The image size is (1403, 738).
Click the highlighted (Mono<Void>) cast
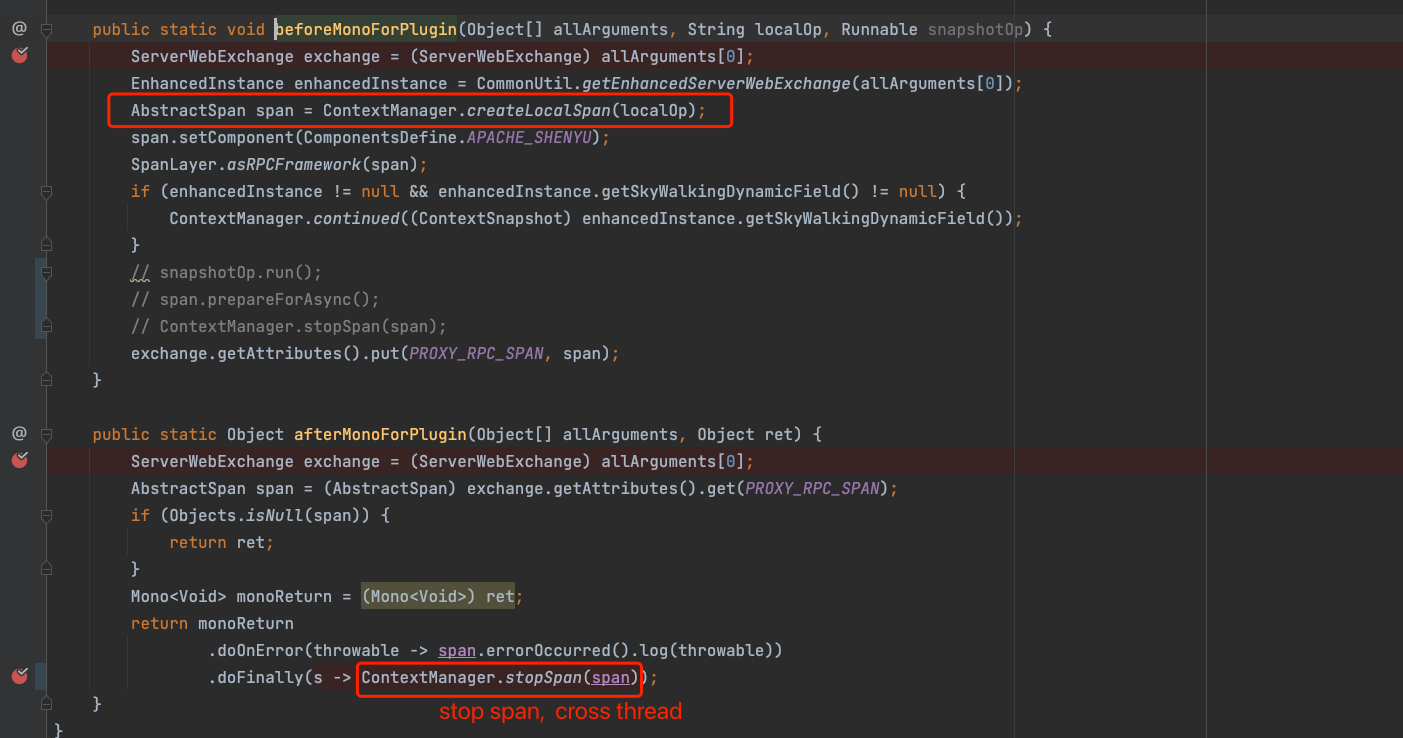420,596
